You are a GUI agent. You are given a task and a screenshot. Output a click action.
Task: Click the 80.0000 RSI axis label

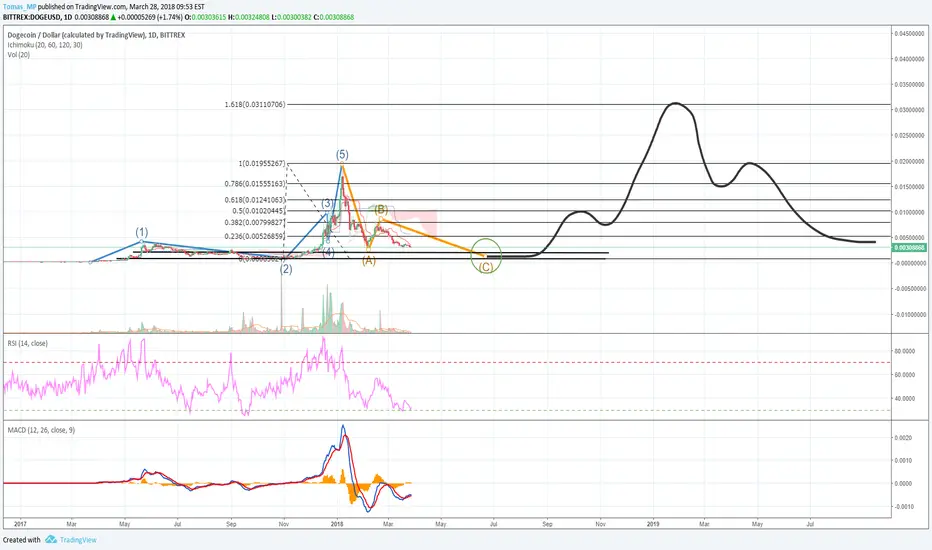tap(905, 351)
